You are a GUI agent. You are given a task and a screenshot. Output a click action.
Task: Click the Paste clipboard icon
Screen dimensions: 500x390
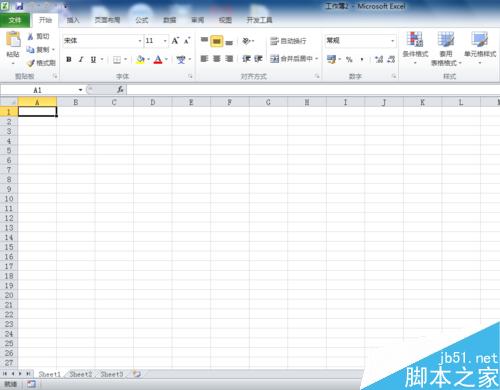coord(13,39)
